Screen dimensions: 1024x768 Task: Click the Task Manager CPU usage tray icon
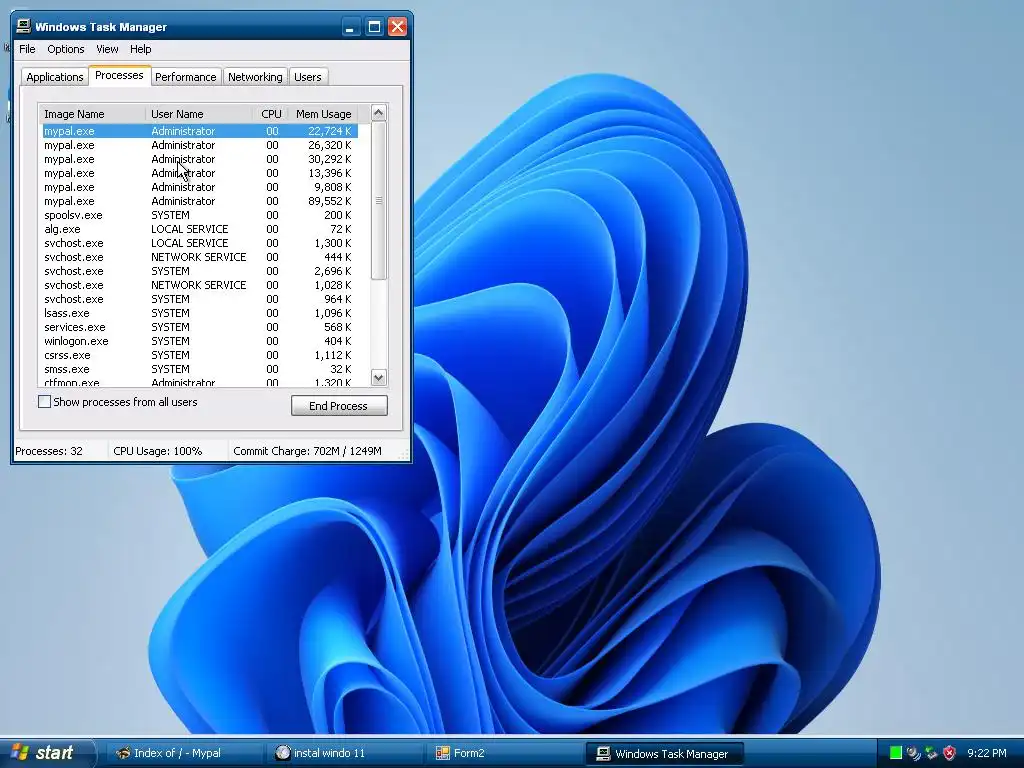point(896,753)
